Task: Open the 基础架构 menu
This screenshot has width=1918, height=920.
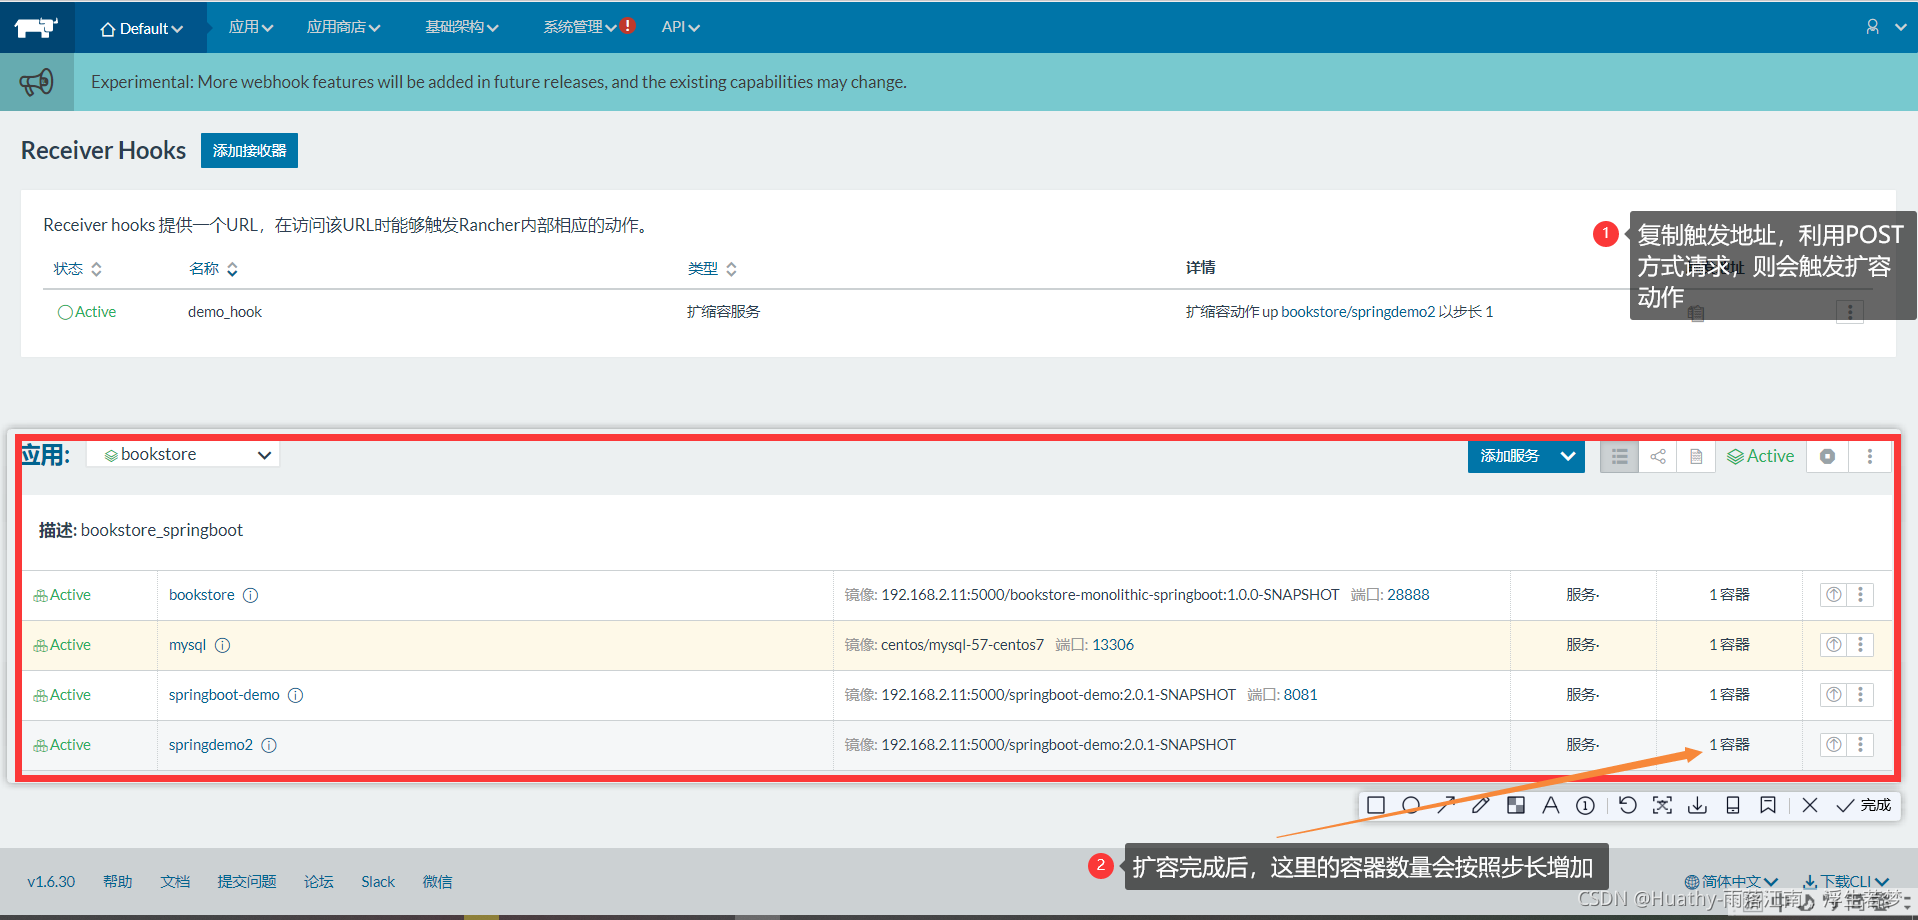Action: 462,27
